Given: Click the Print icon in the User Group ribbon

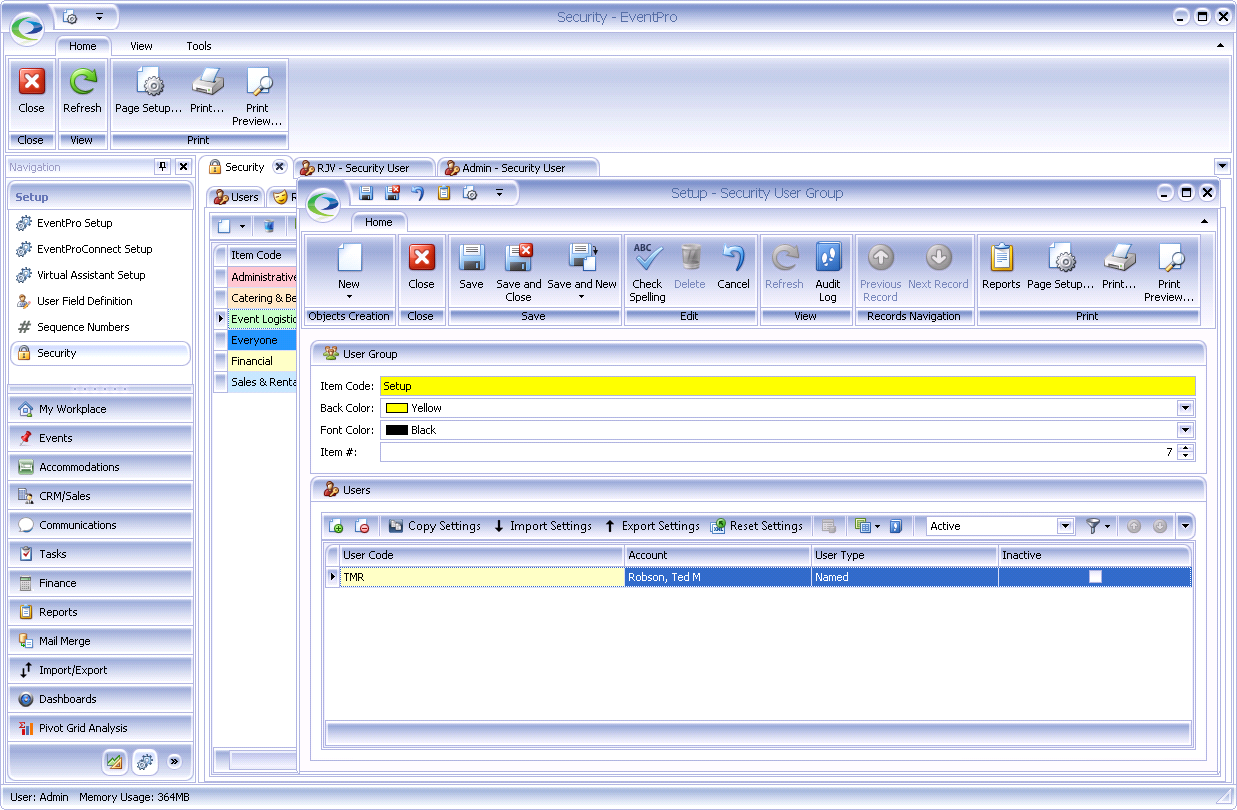Looking at the screenshot, I should pyautogui.click(x=1119, y=258).
